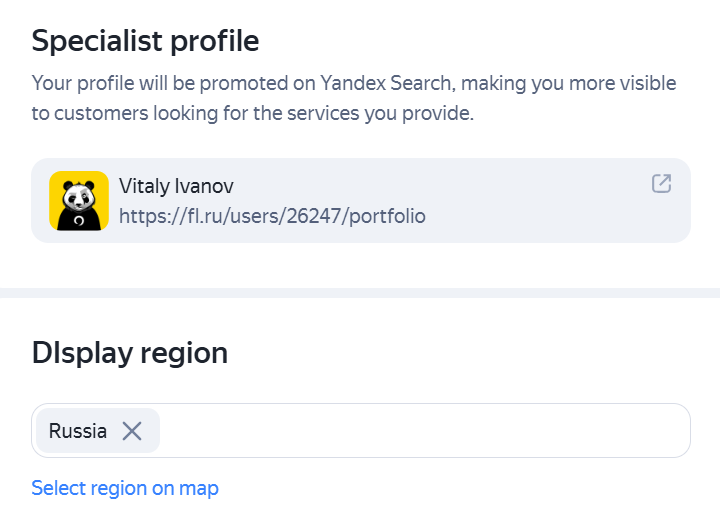Open the Select region on map link
Viewport: 720px width, 527px height.
pos(125,488)
